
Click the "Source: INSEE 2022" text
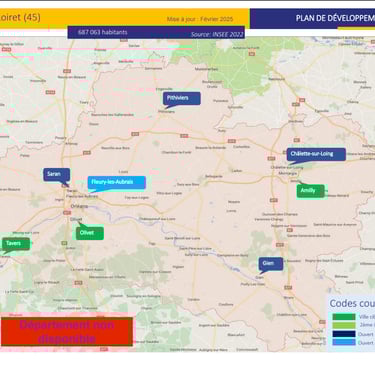point(217,34)
